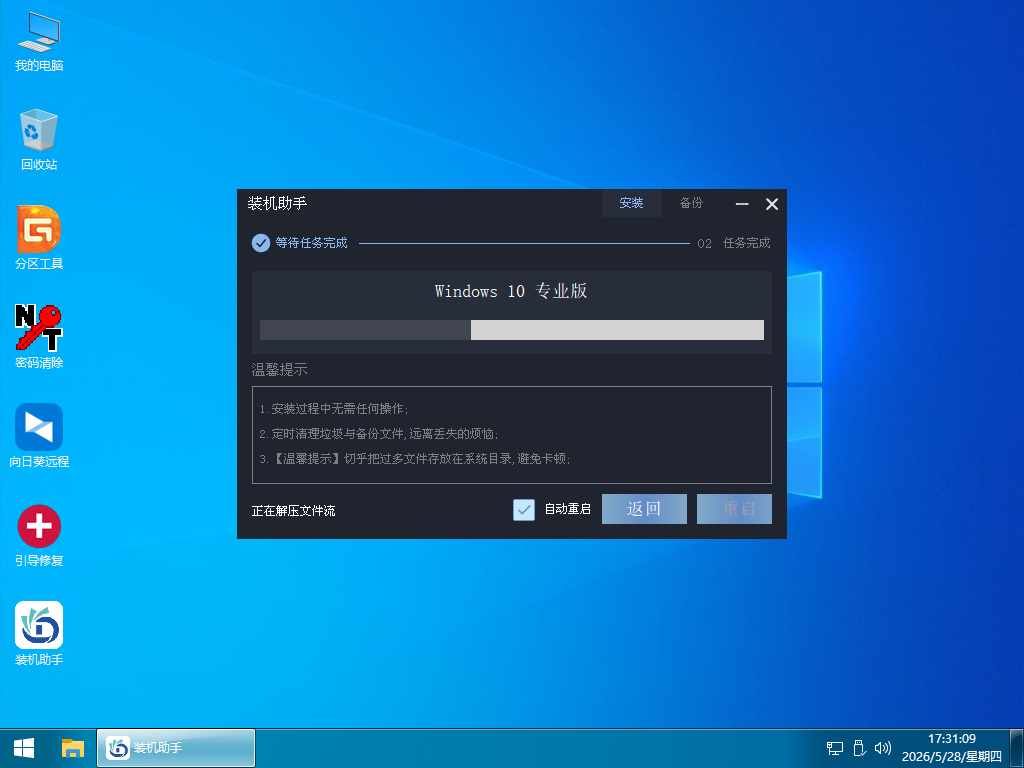Open the volume speaker tray icon
1024x768 pixels.
(882, 748)
